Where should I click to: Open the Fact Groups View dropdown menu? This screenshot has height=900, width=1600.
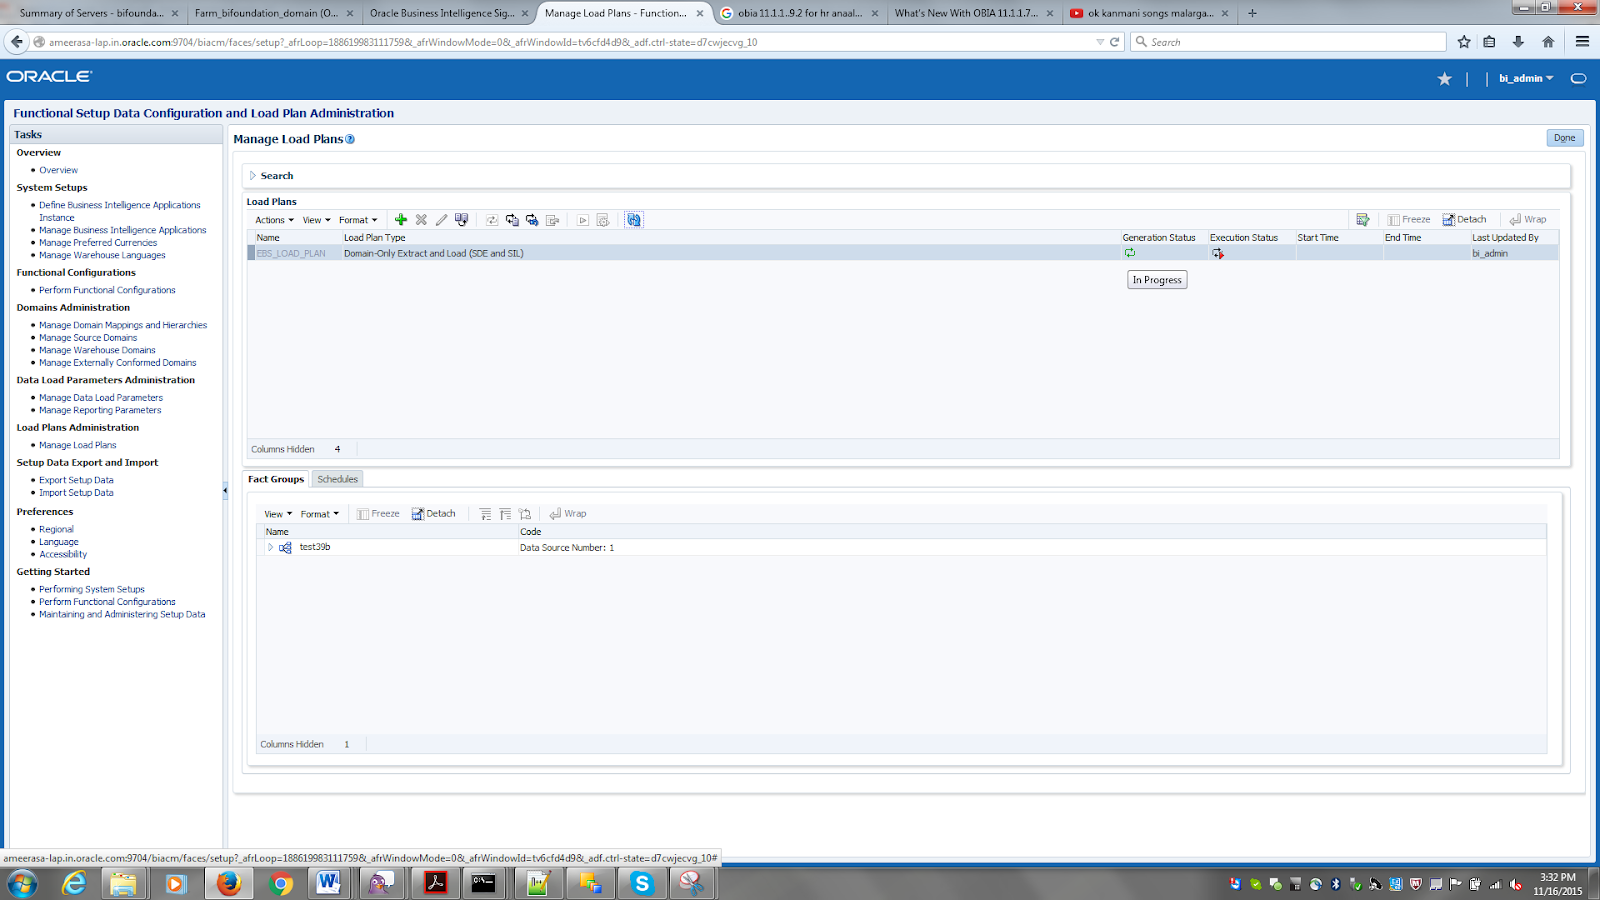278,514
